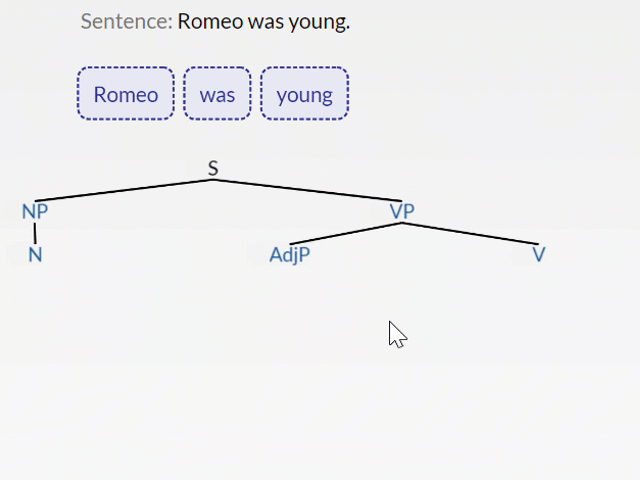Click the branch line from S to NP

coord(124,190)
